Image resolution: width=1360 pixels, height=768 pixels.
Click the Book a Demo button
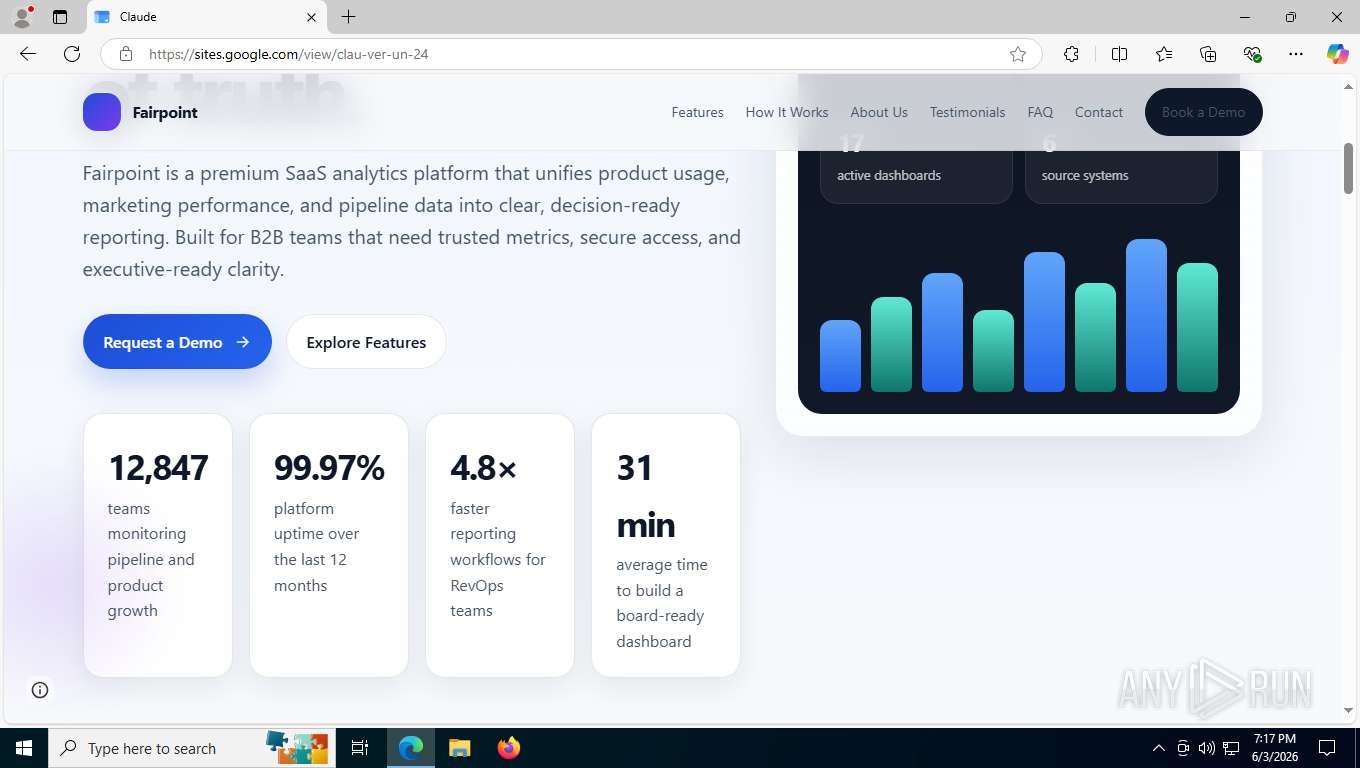1203,112
